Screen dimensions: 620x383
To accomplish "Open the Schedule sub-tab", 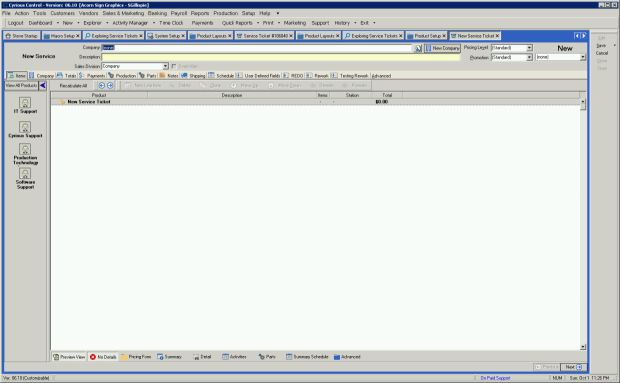I will tap(221, 75).
